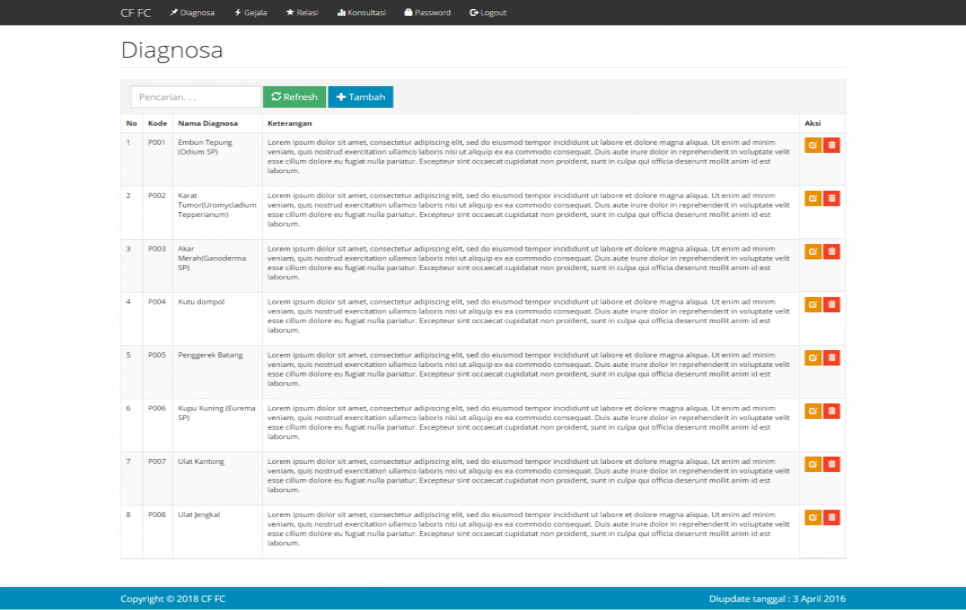Edit the Embun Tepung diagnosis entry
This screenshot has width=966, height=610.
[812, 143]
